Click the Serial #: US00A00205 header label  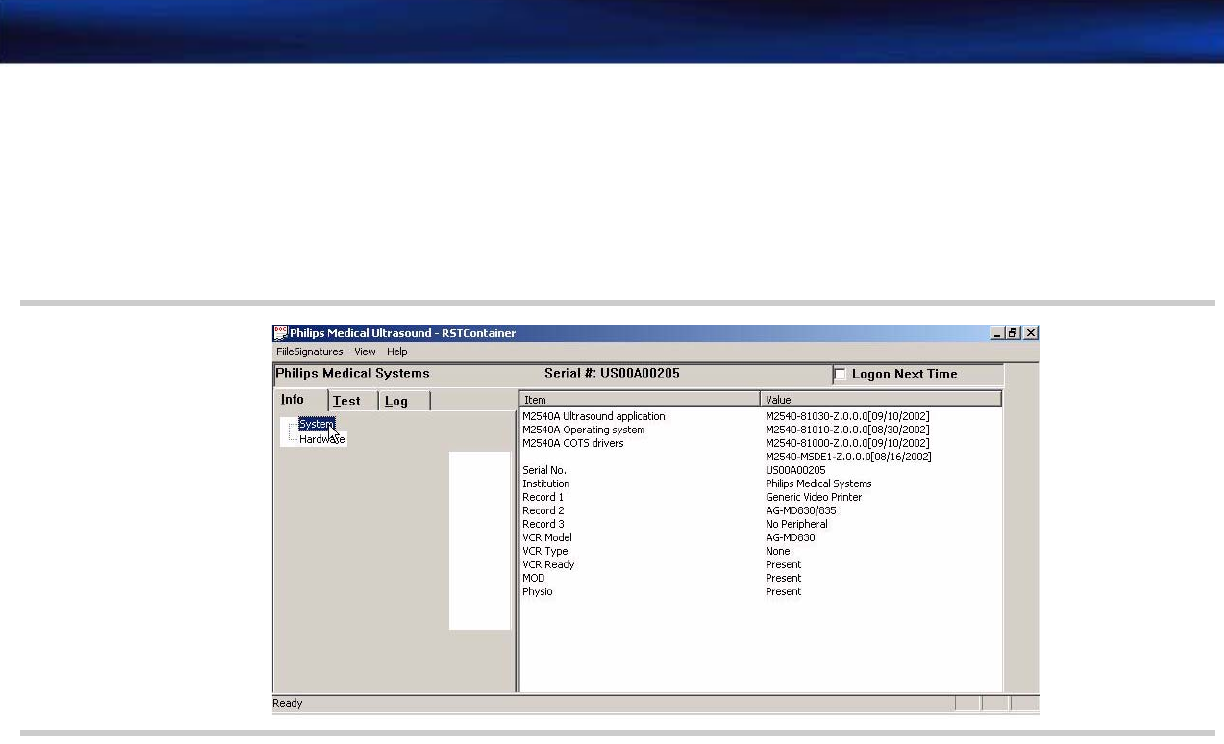click(612, 374)
